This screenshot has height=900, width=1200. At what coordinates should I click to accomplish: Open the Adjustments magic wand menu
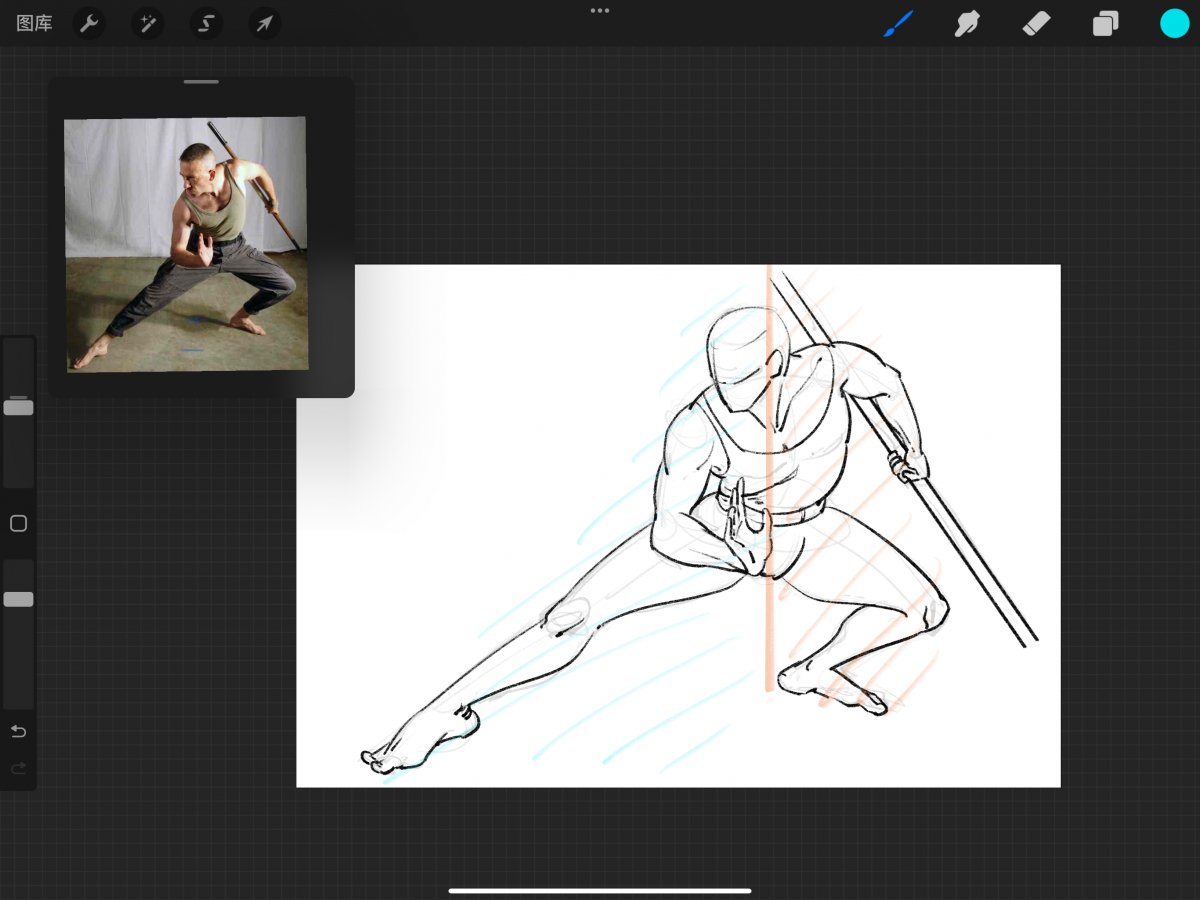click(147, 23)
